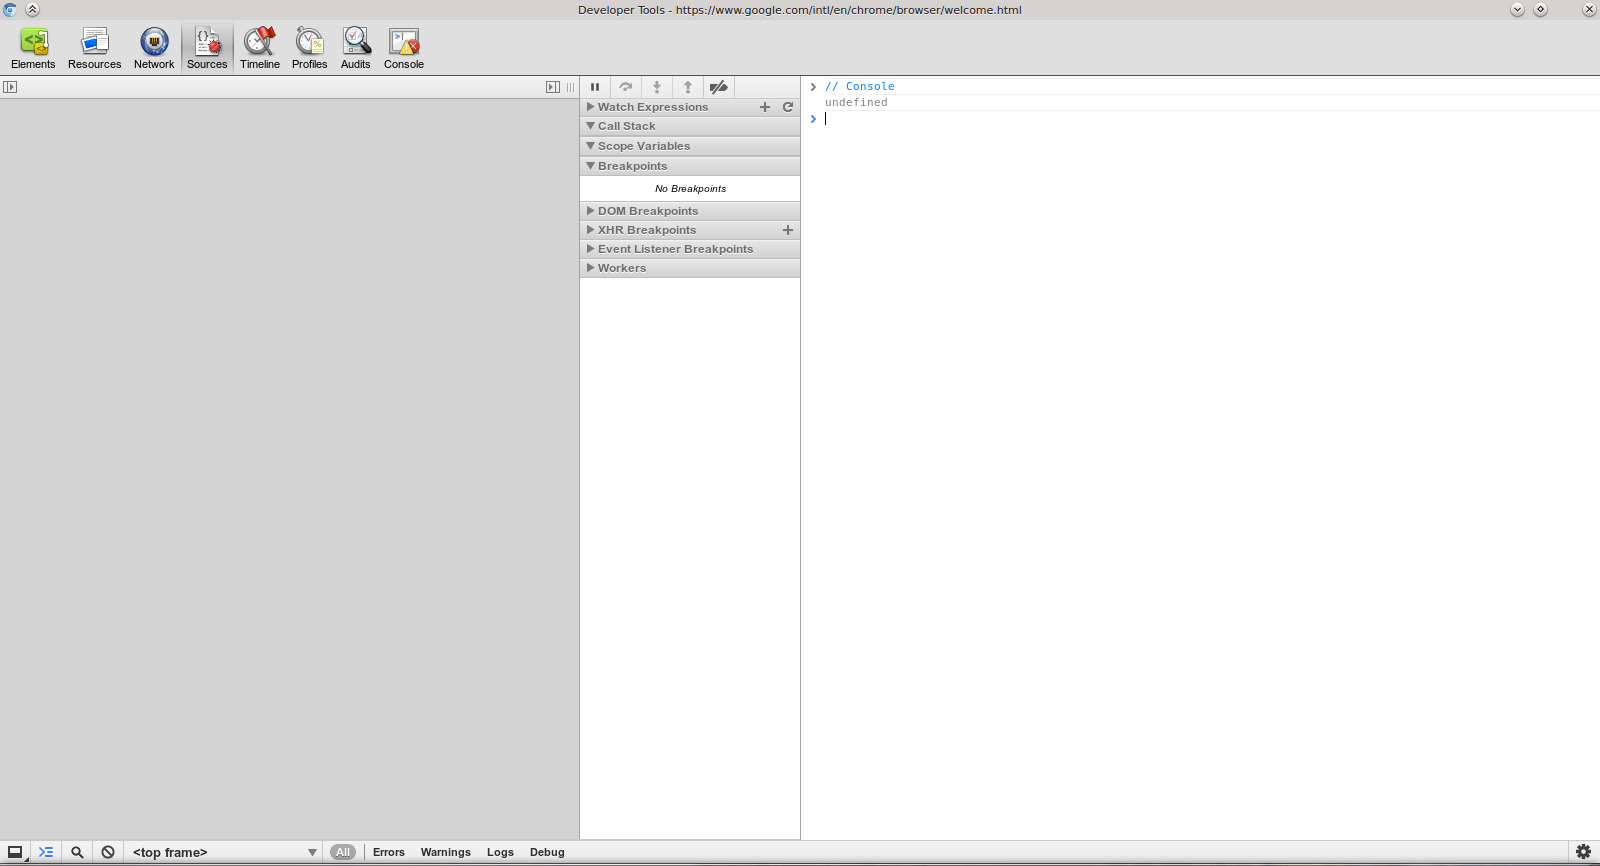This screenshot has height=866, width=1600.
Task: Select the All console filter
Action: (x=343, y=852)
